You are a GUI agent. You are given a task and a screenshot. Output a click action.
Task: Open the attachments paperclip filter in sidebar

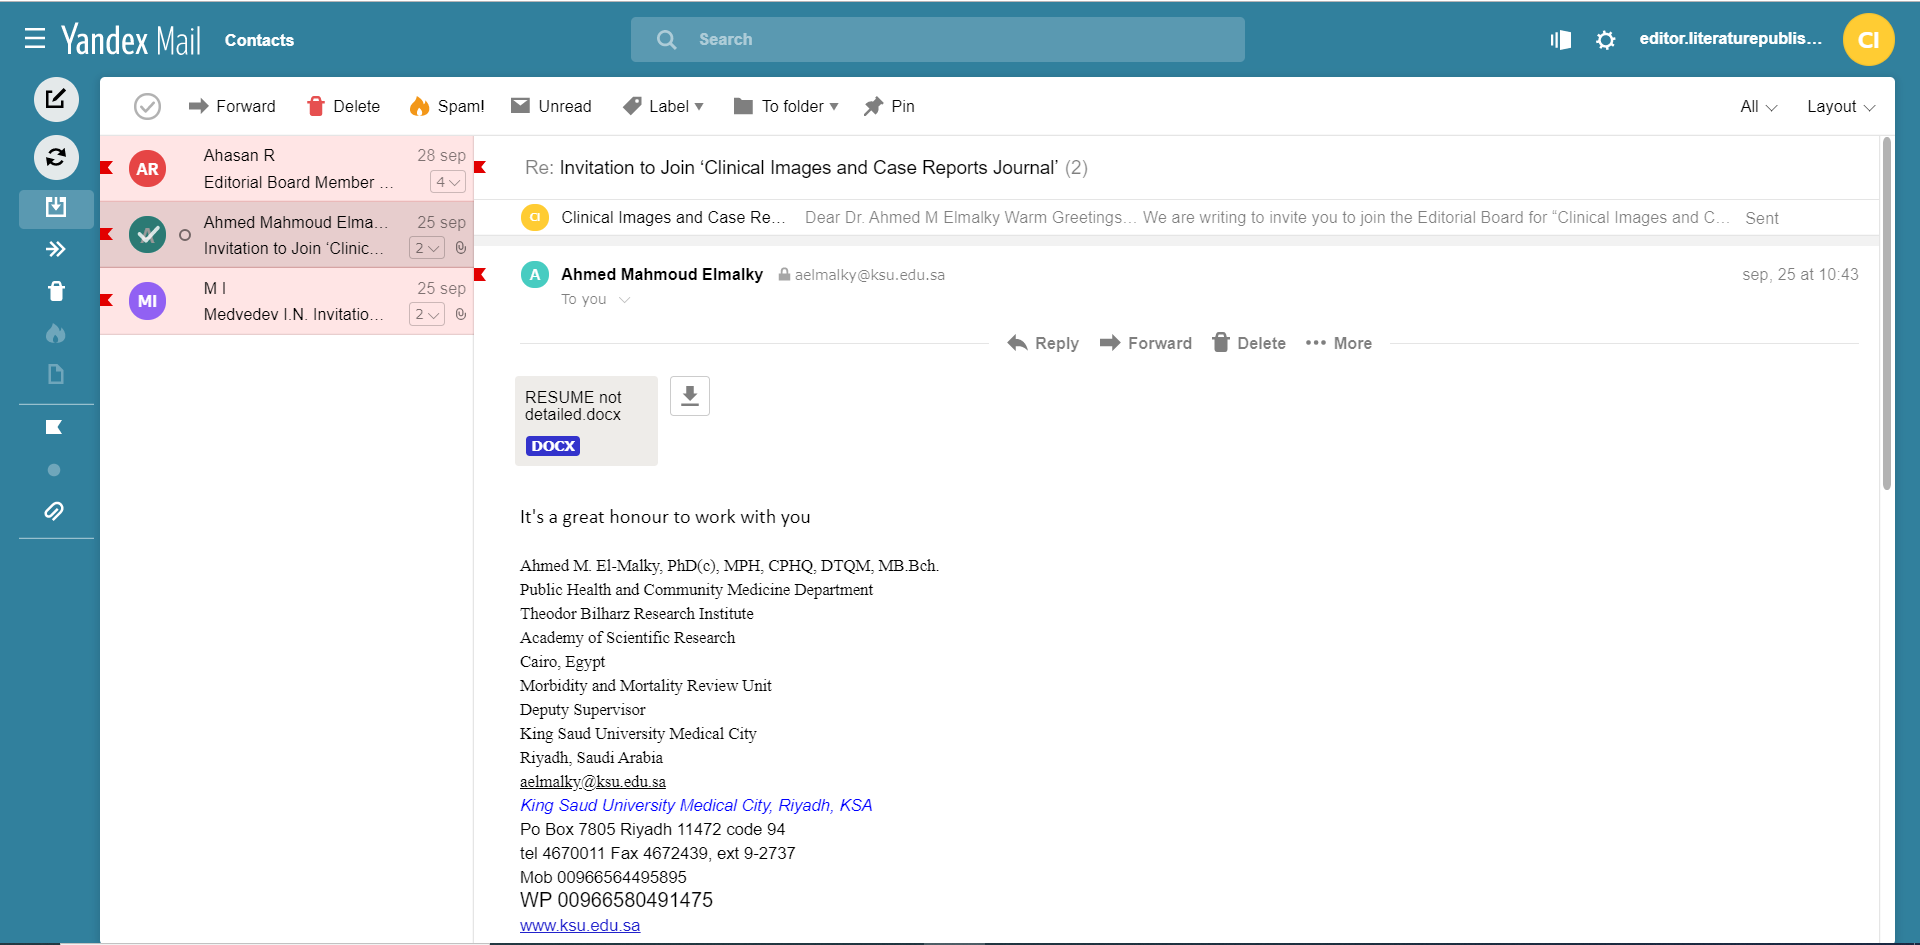[55, 511]
